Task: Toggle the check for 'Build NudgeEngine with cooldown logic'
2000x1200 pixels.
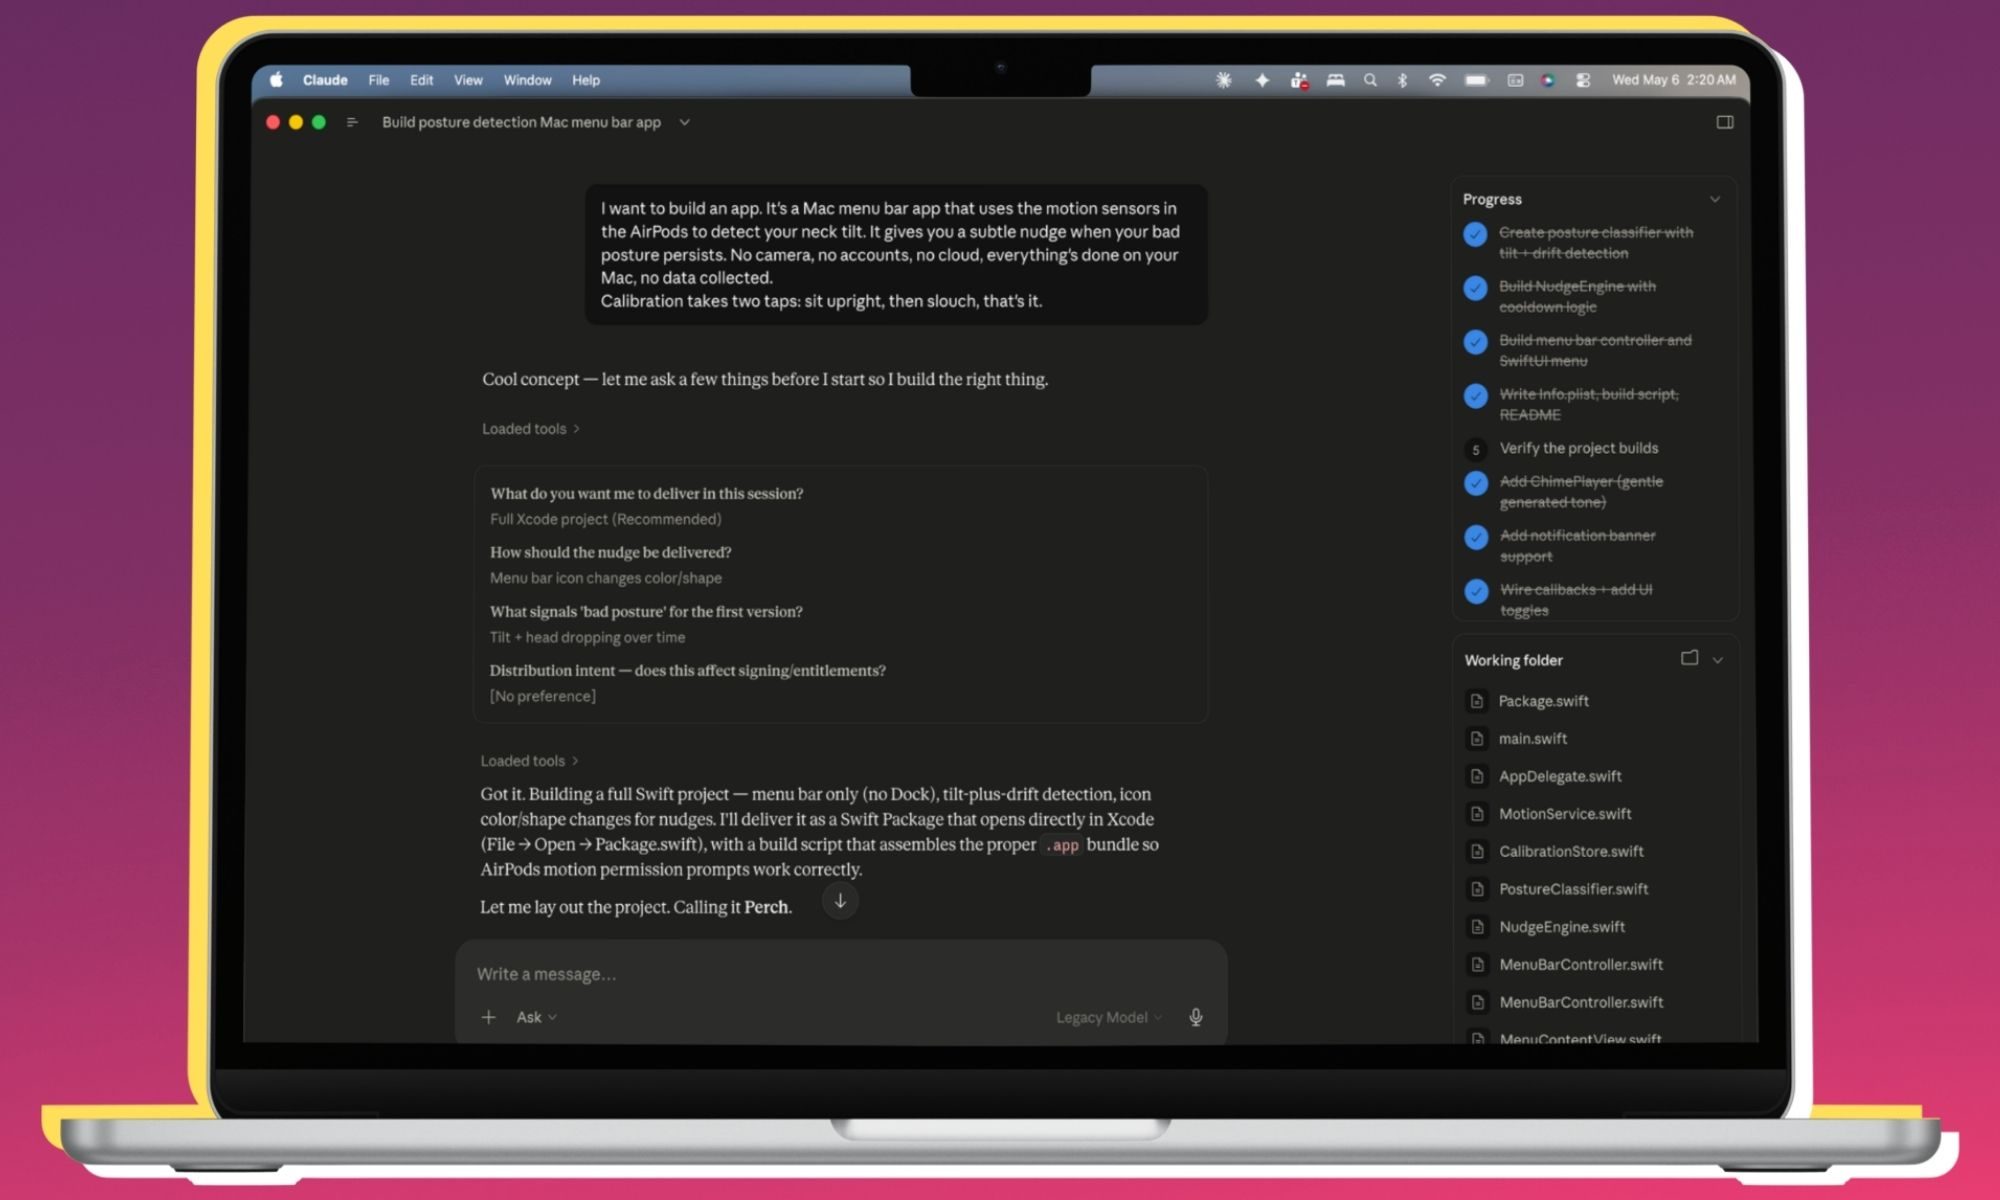Action: pos(1475,288)
